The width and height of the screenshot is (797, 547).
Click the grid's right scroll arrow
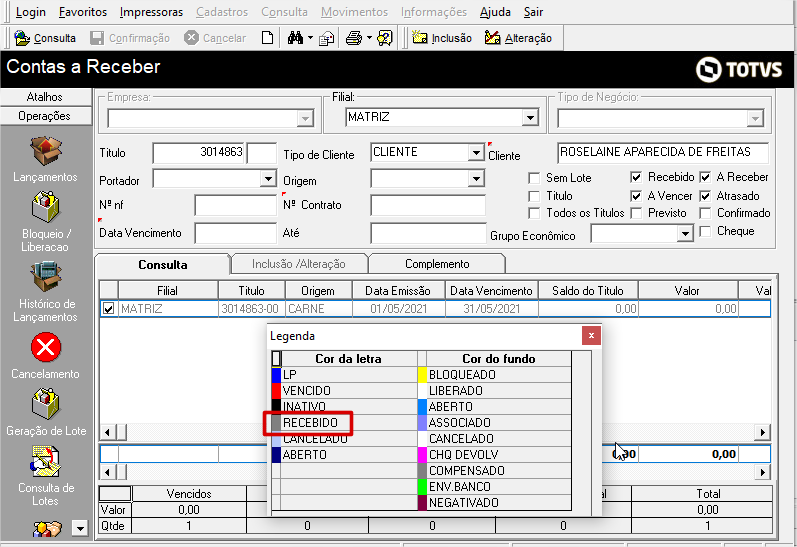tap(762, 432)
